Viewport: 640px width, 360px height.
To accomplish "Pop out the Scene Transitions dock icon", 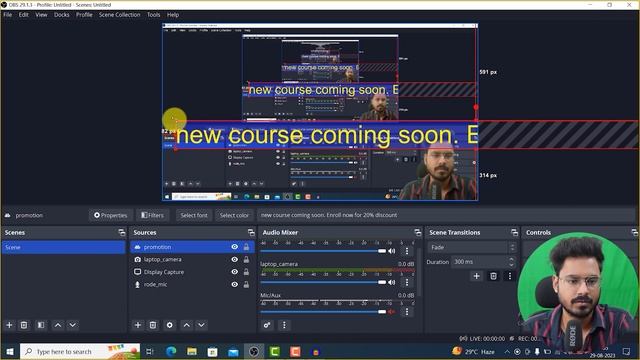I will pyautogui.click(x=514, y=232).
